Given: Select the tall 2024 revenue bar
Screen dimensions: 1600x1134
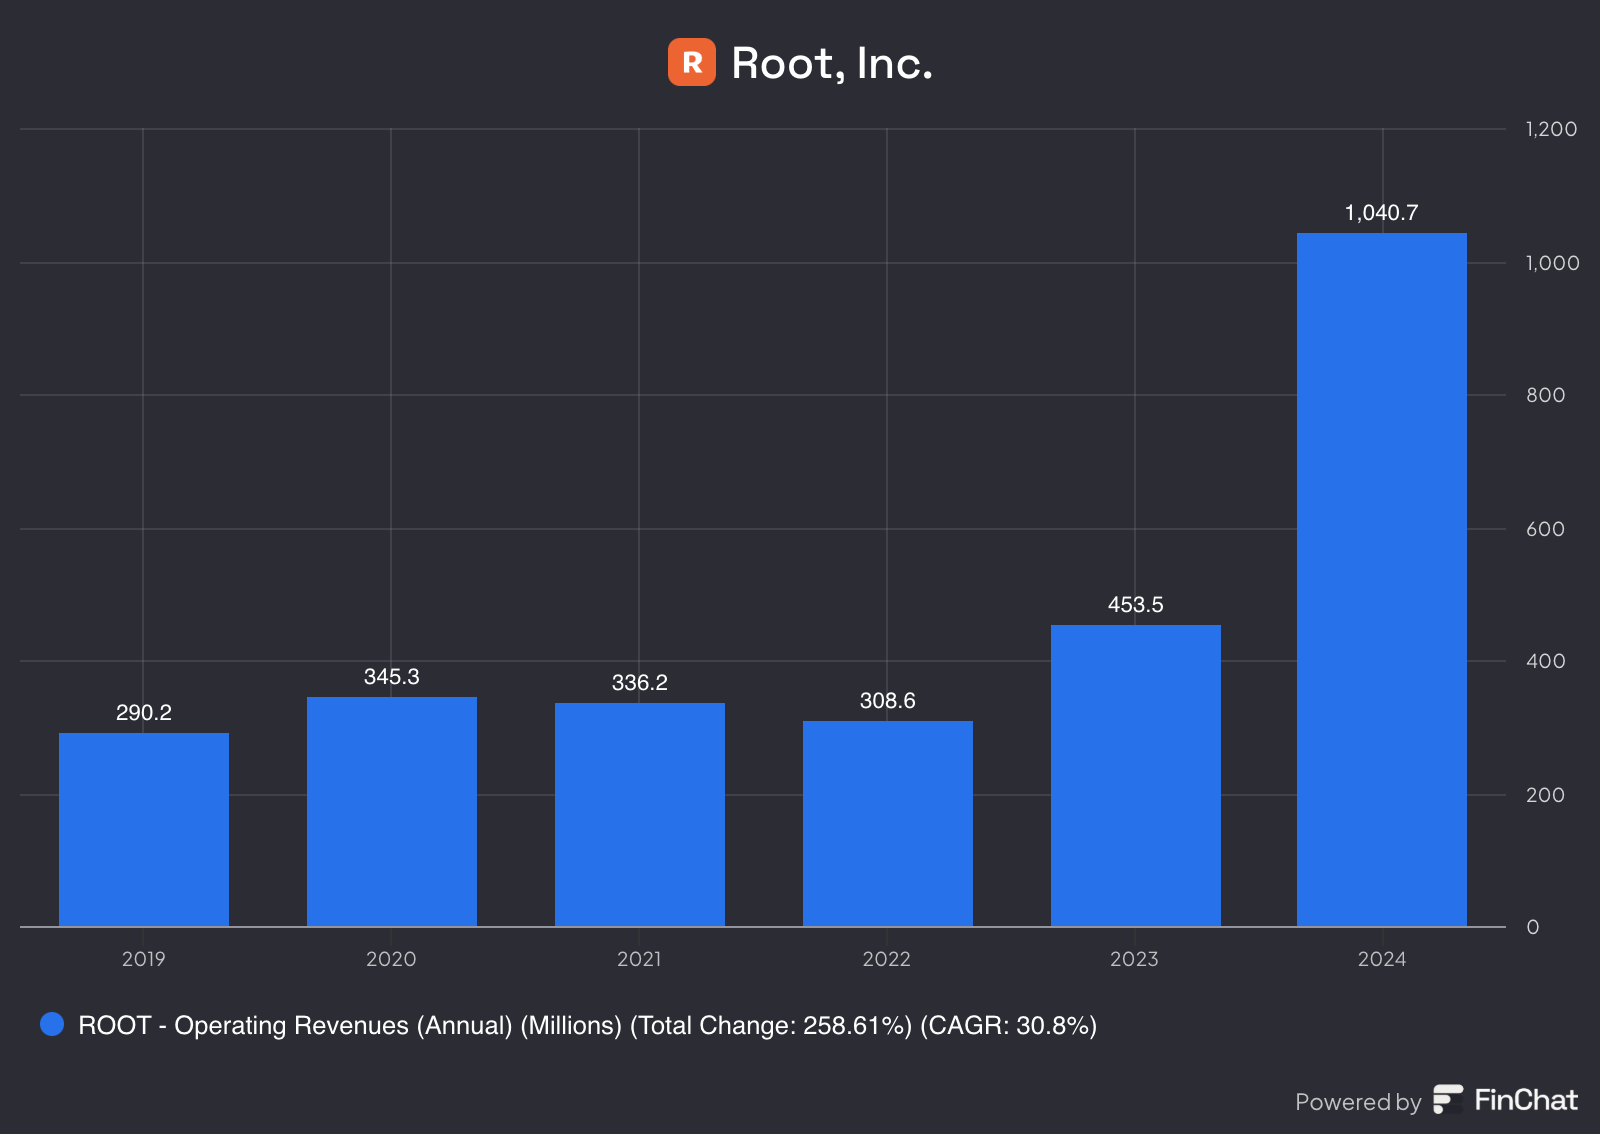Looking at the screenshot, I should click(x=1381, y=580).
